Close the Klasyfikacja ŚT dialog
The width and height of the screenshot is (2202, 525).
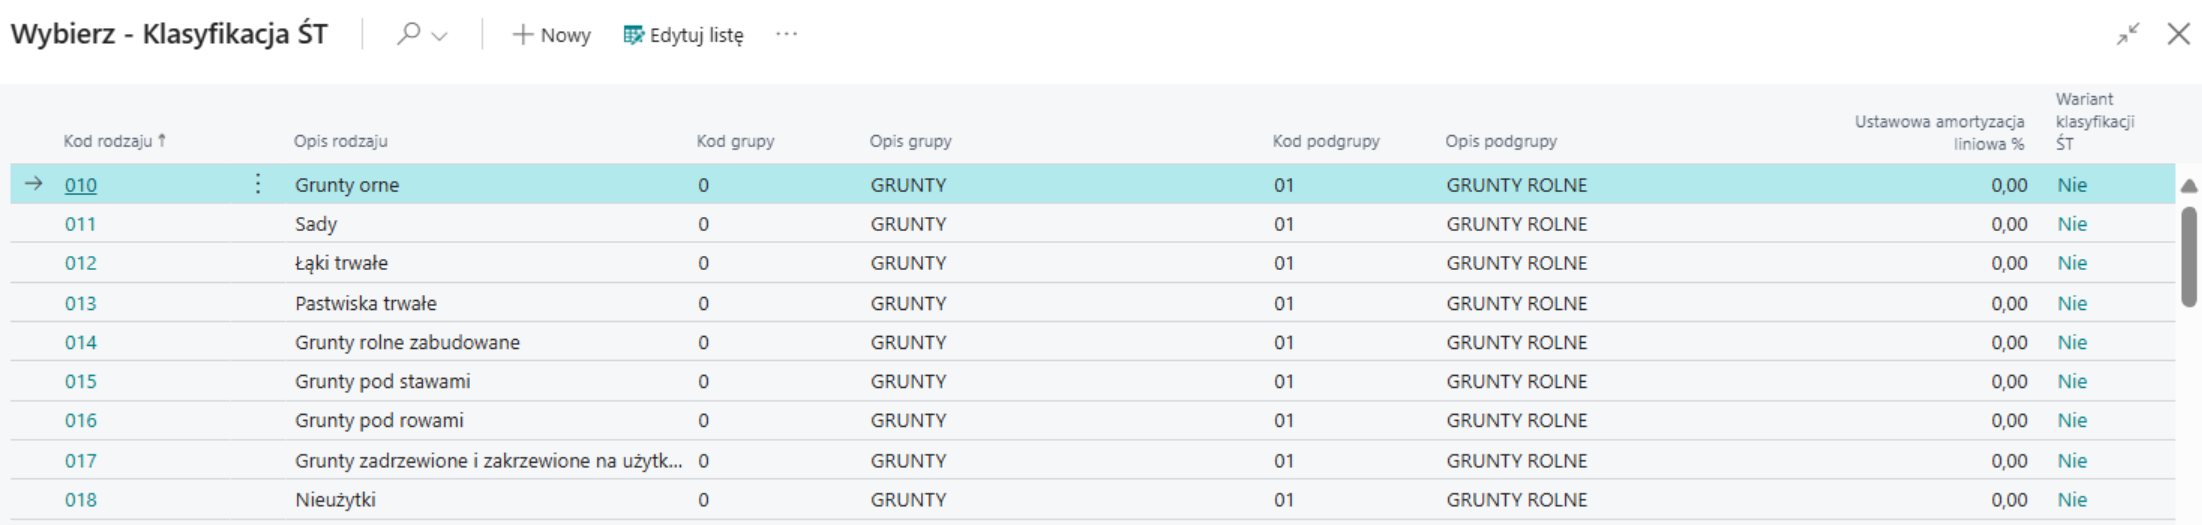click(2178, 34)
